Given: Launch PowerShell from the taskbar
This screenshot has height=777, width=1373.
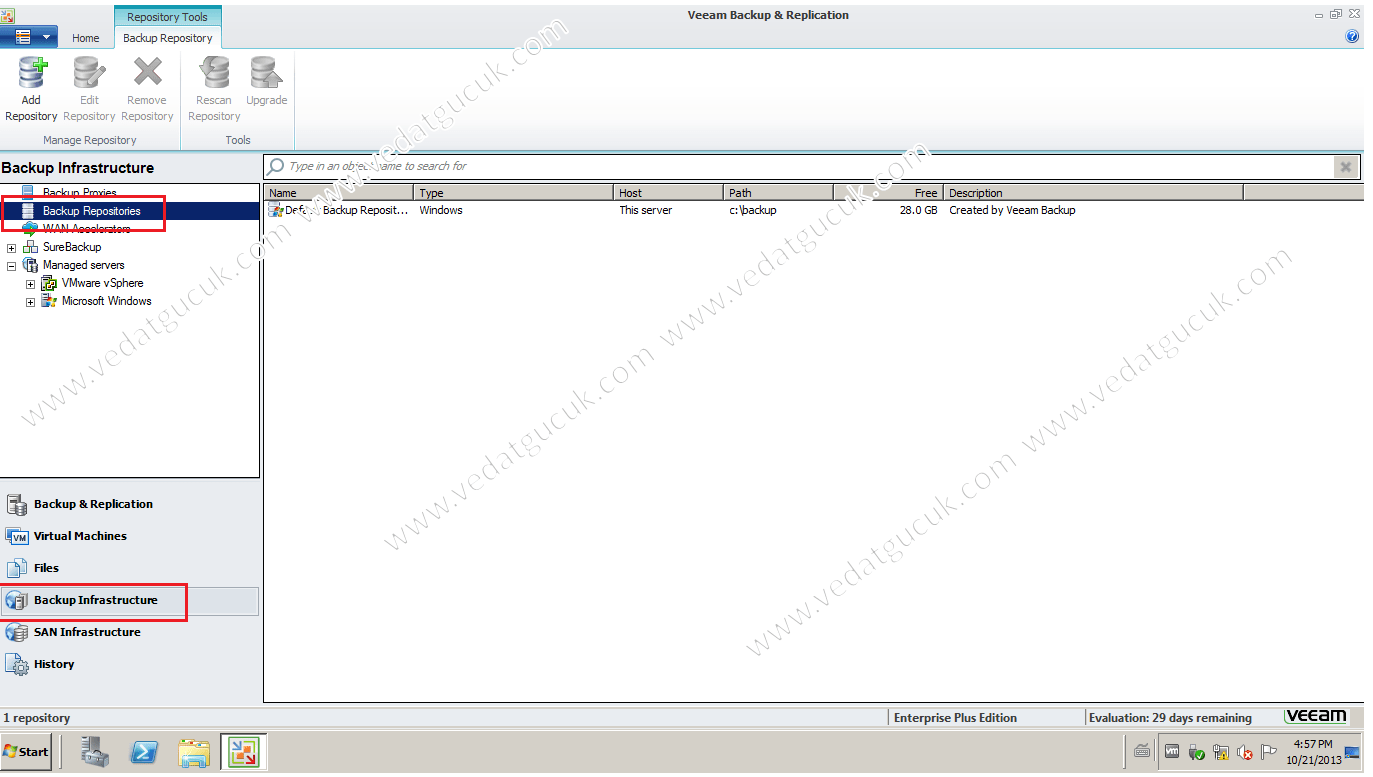Looking at the screenshot, I should 145,752.
